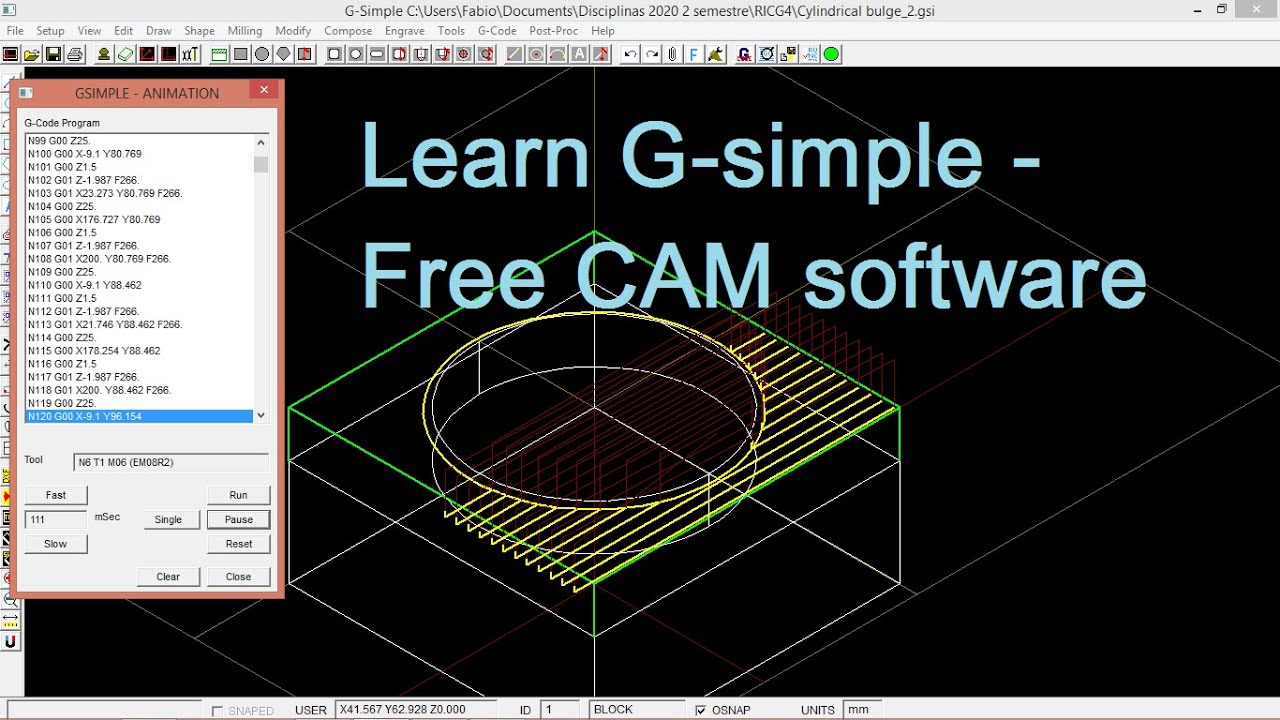Click the Undo arrow icon
Screen dimensions: 1280x720
pyautogui.click(x=630, y=54)
